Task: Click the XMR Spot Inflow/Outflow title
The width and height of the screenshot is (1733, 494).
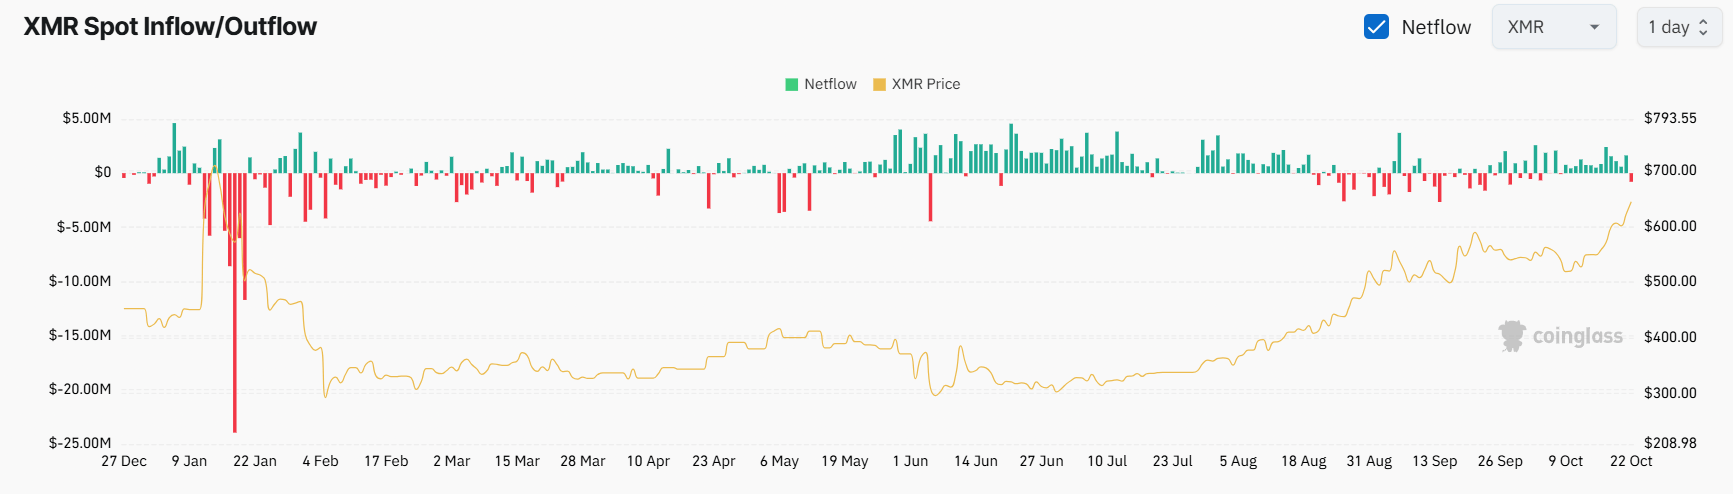Action: 170,27
